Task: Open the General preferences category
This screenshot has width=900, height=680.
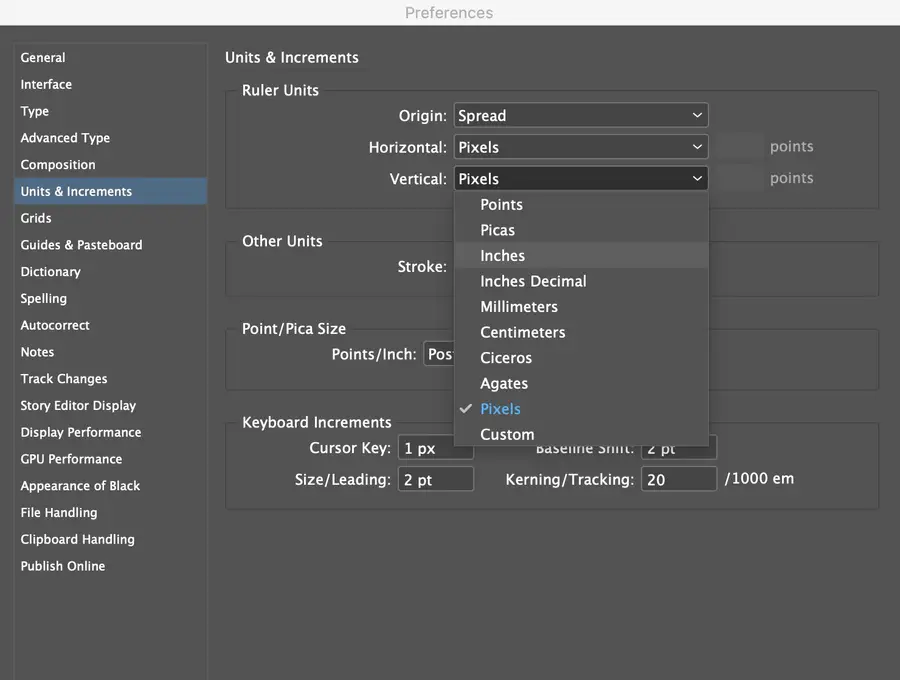Action: coord(43,58)
